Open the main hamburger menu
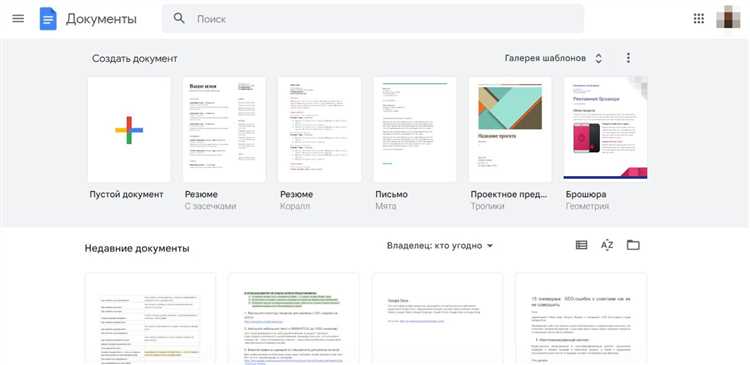Viewport: 750px width, 365px height. pos(18,19)
